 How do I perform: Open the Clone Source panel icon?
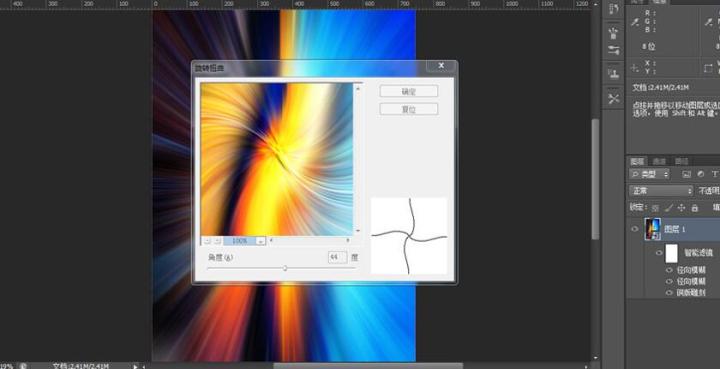click(614, 73)
